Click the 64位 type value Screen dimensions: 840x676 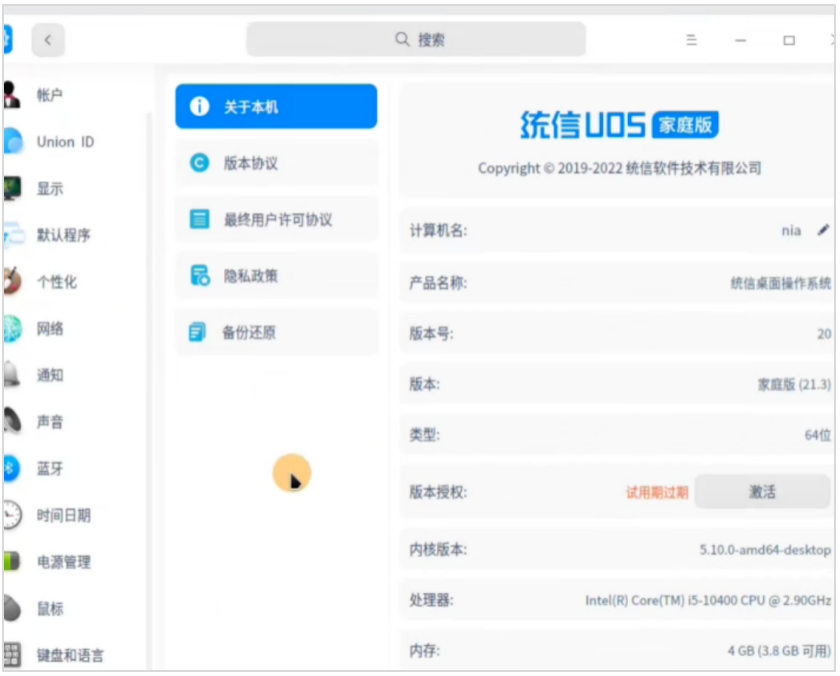coord(818,435)
